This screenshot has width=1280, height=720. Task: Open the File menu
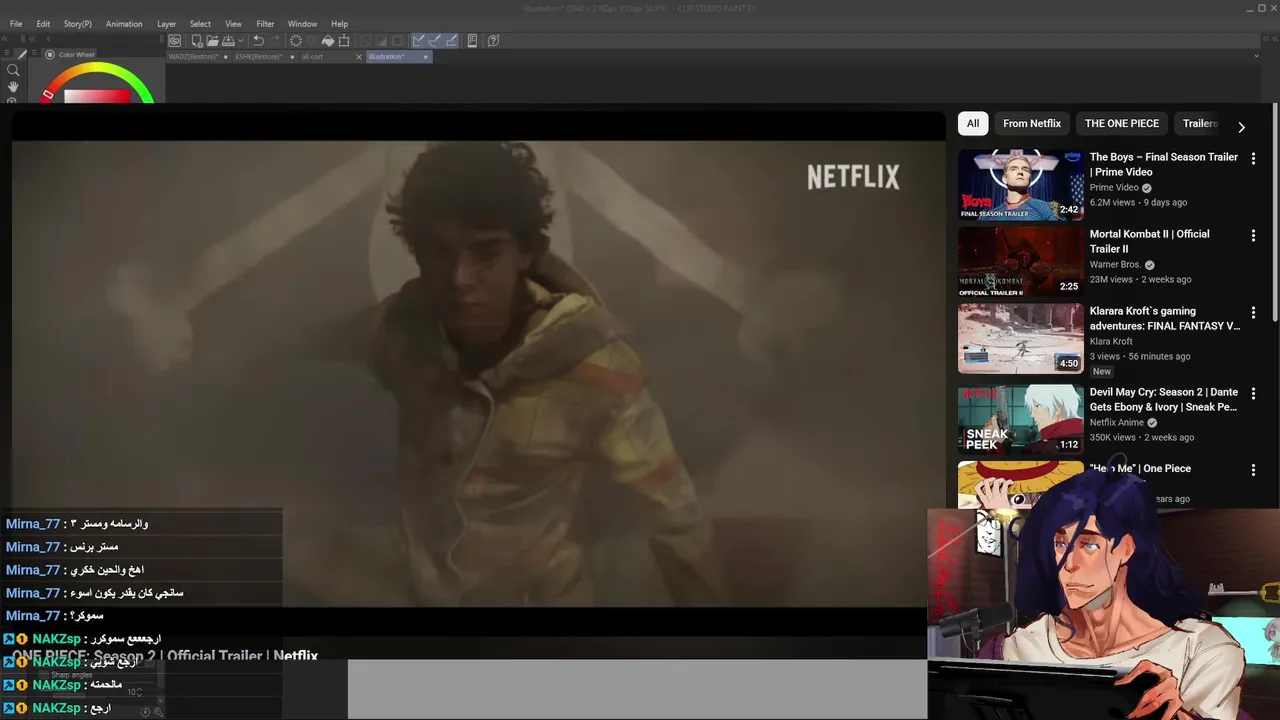pyautogui.click(x=16, y=24)
